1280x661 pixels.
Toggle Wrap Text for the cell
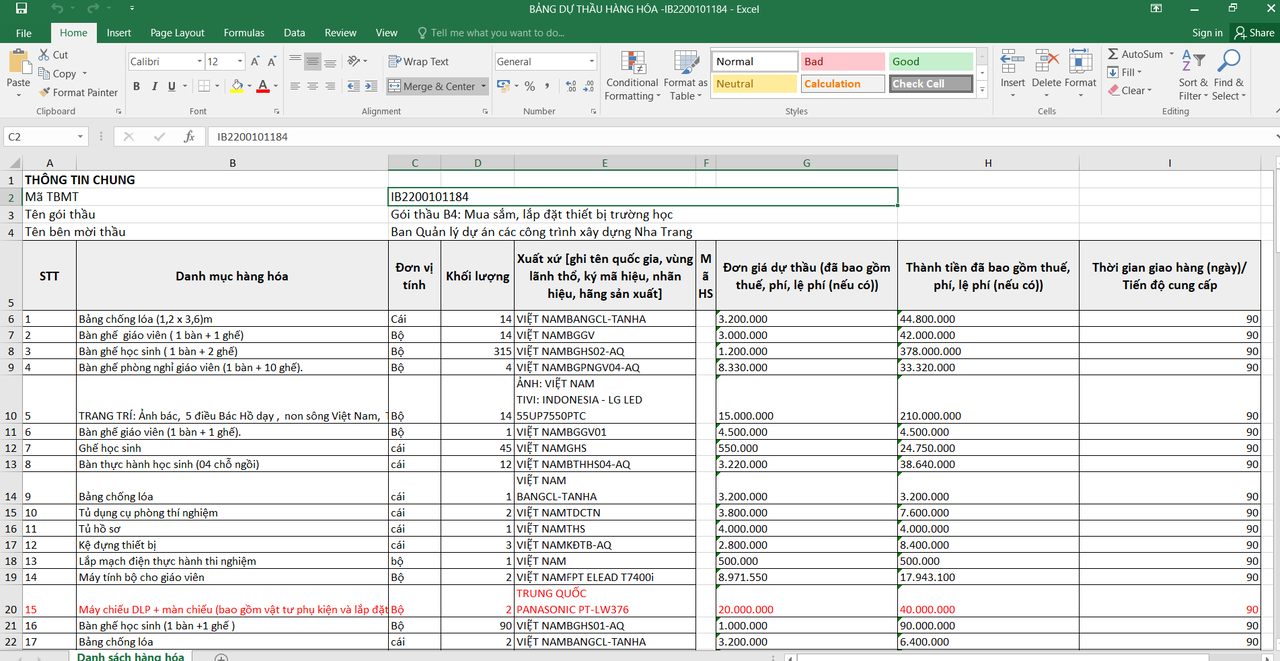coord(419,62)
